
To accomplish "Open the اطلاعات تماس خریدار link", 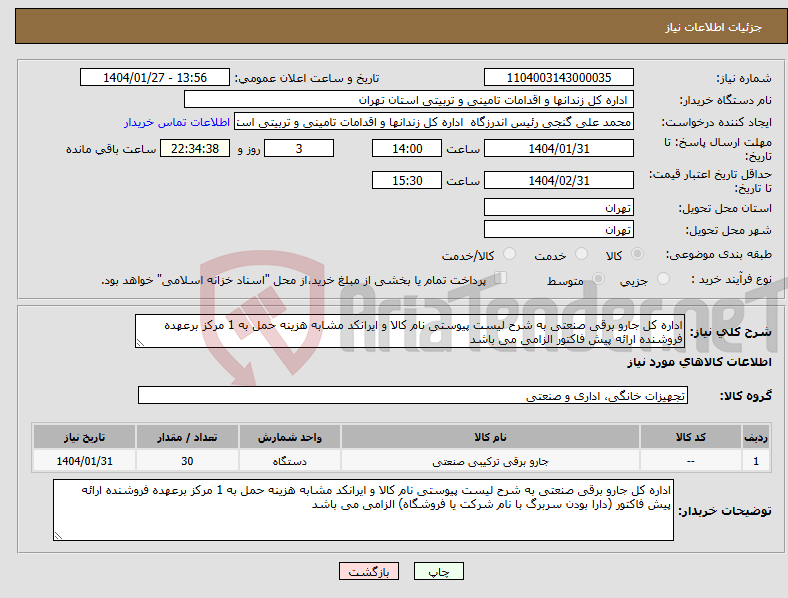I will (177, 122).
